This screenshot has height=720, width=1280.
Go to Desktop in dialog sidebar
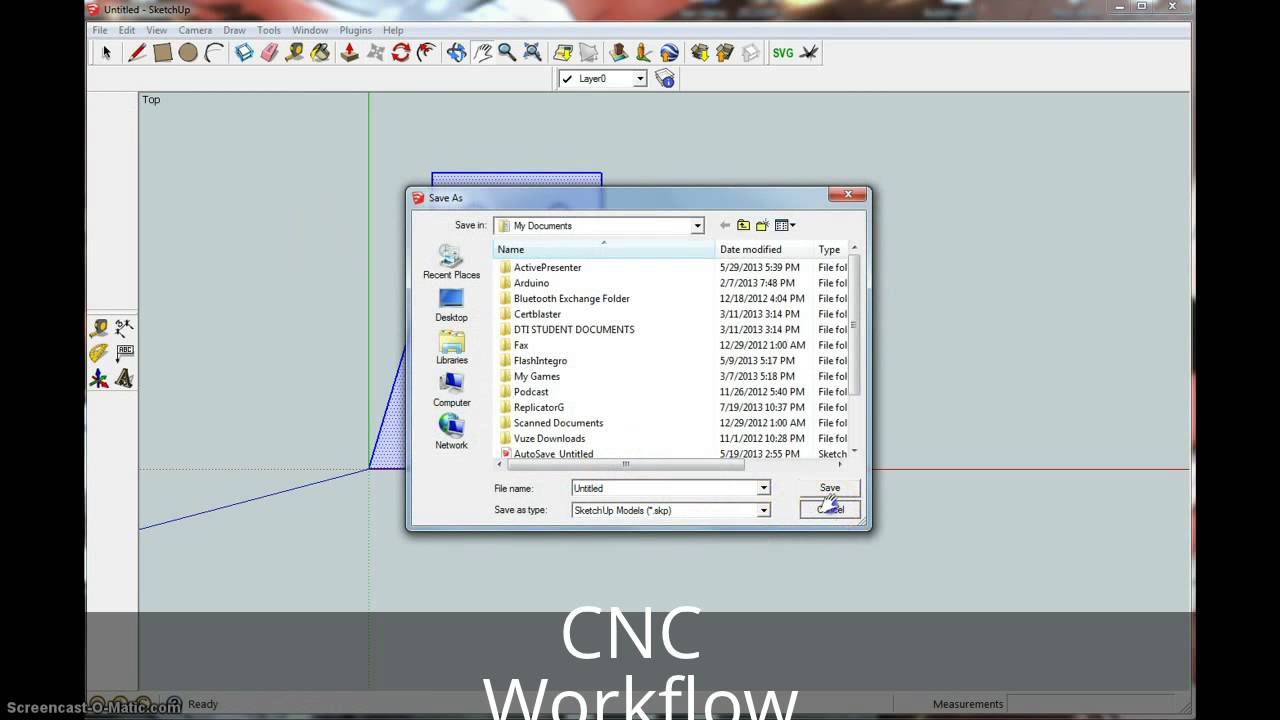(451, 305)
